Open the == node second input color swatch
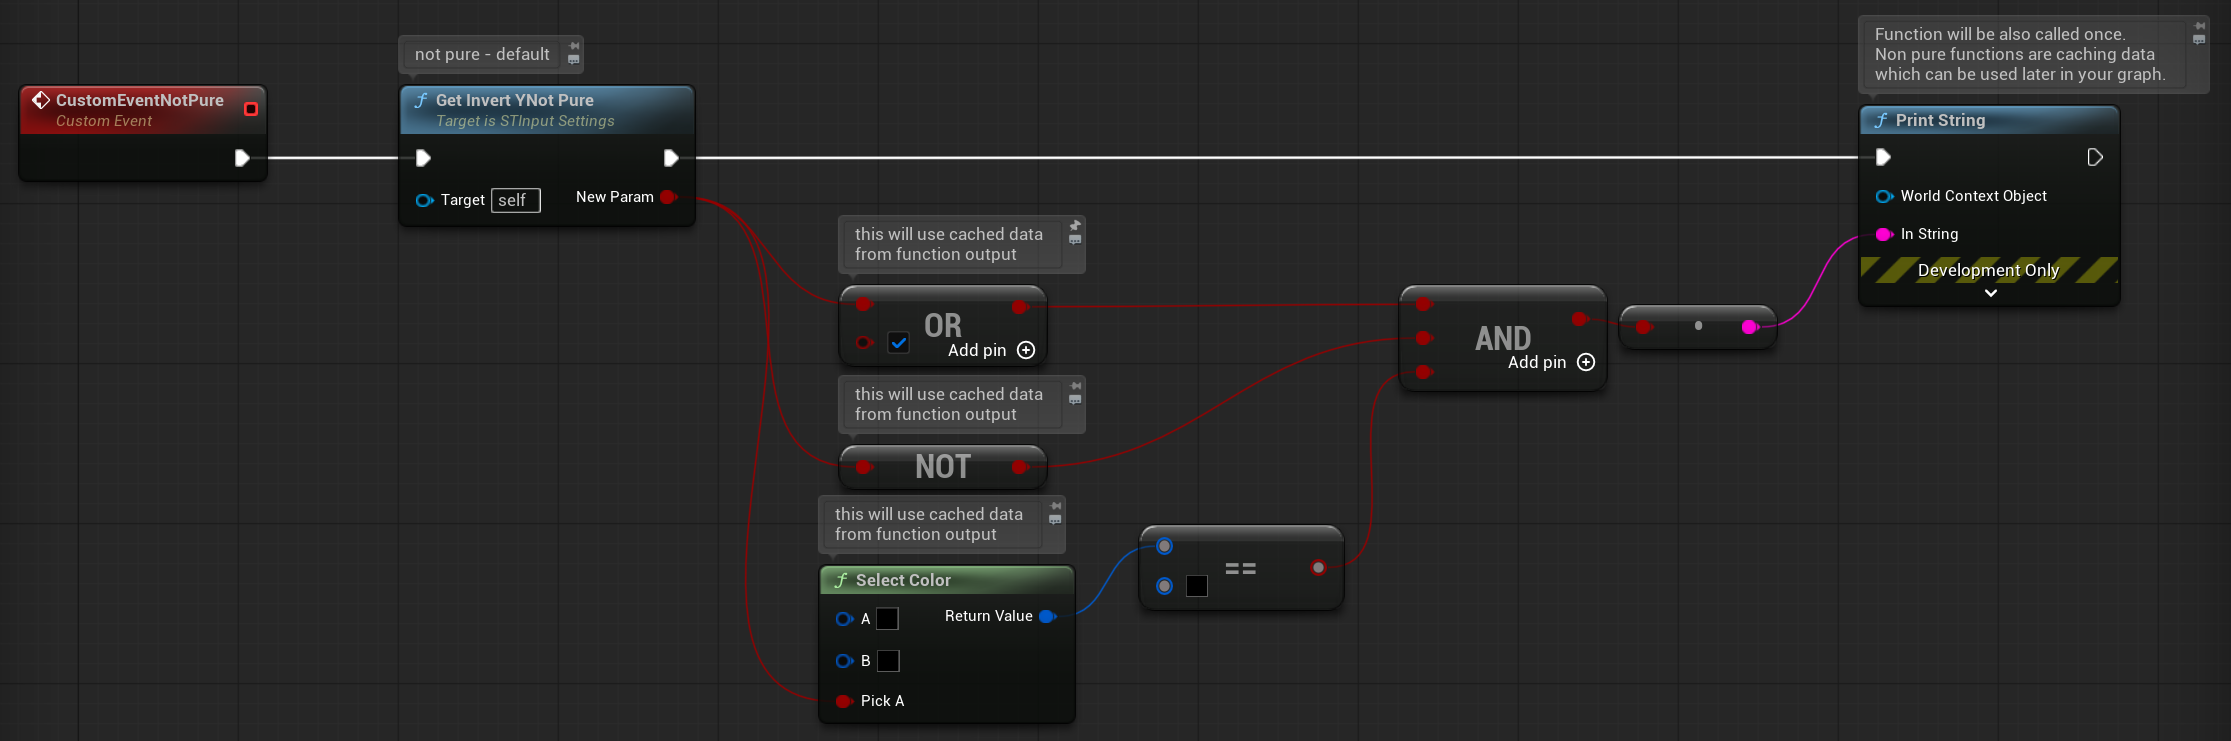 1197,586
